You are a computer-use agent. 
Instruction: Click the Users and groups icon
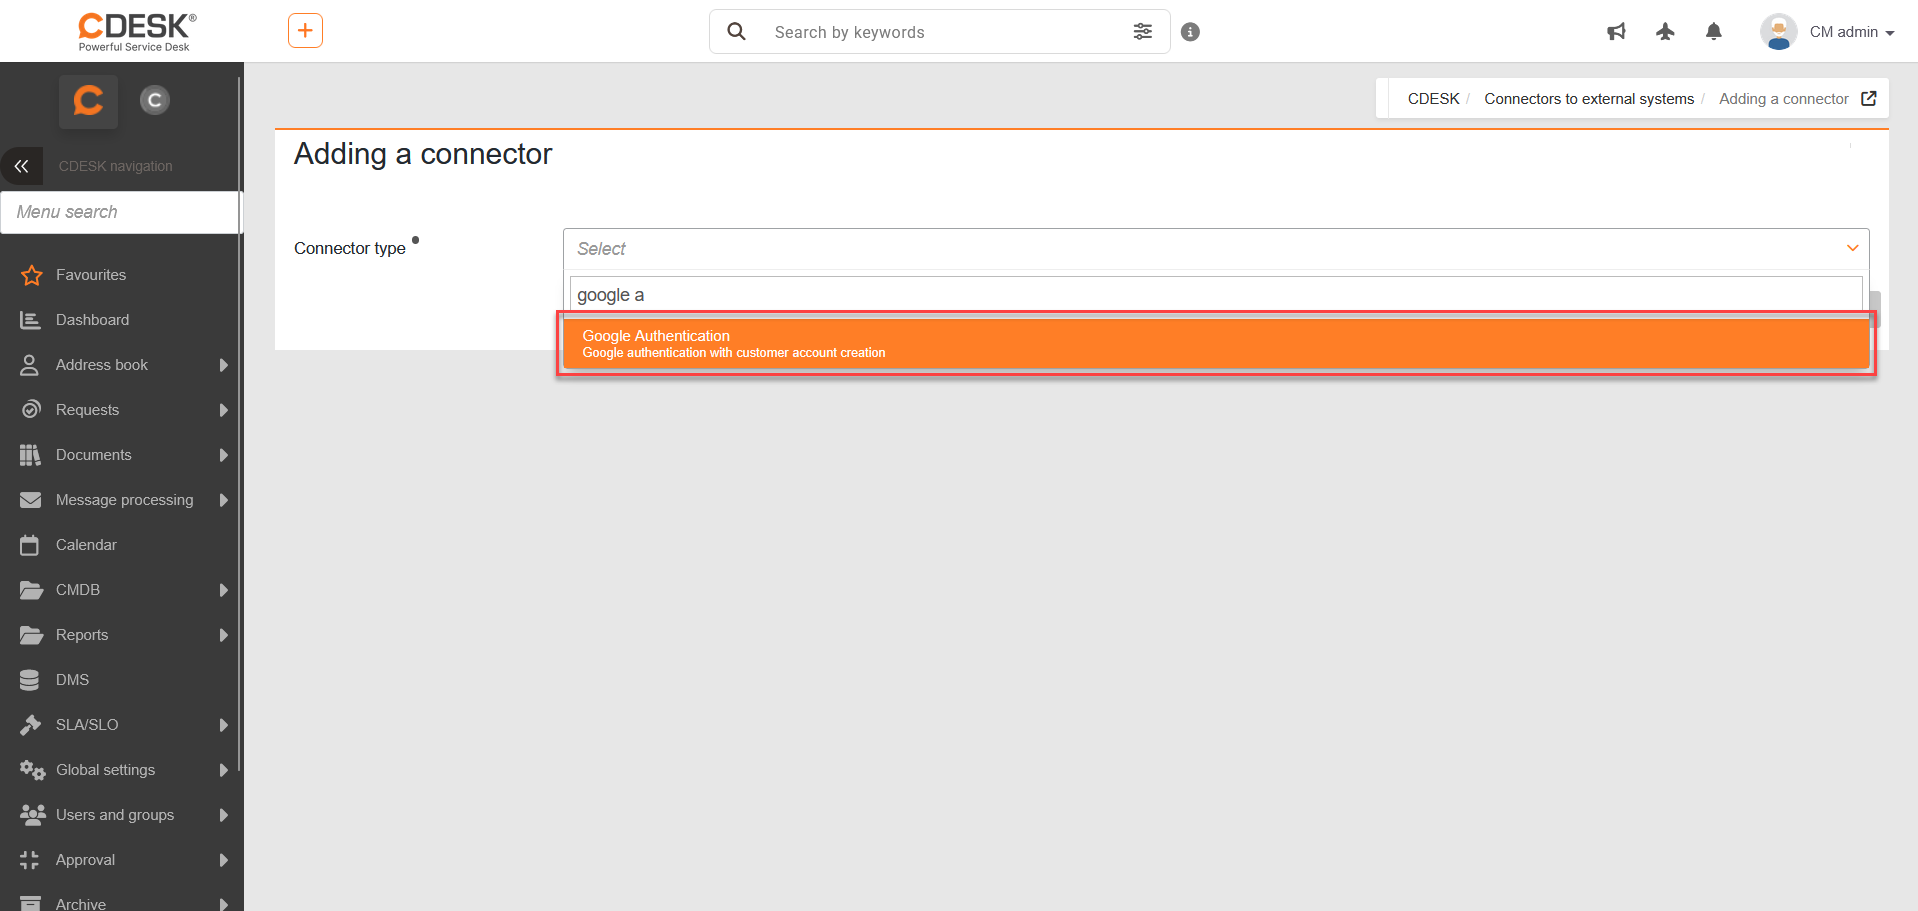click(x=32, y=815)
